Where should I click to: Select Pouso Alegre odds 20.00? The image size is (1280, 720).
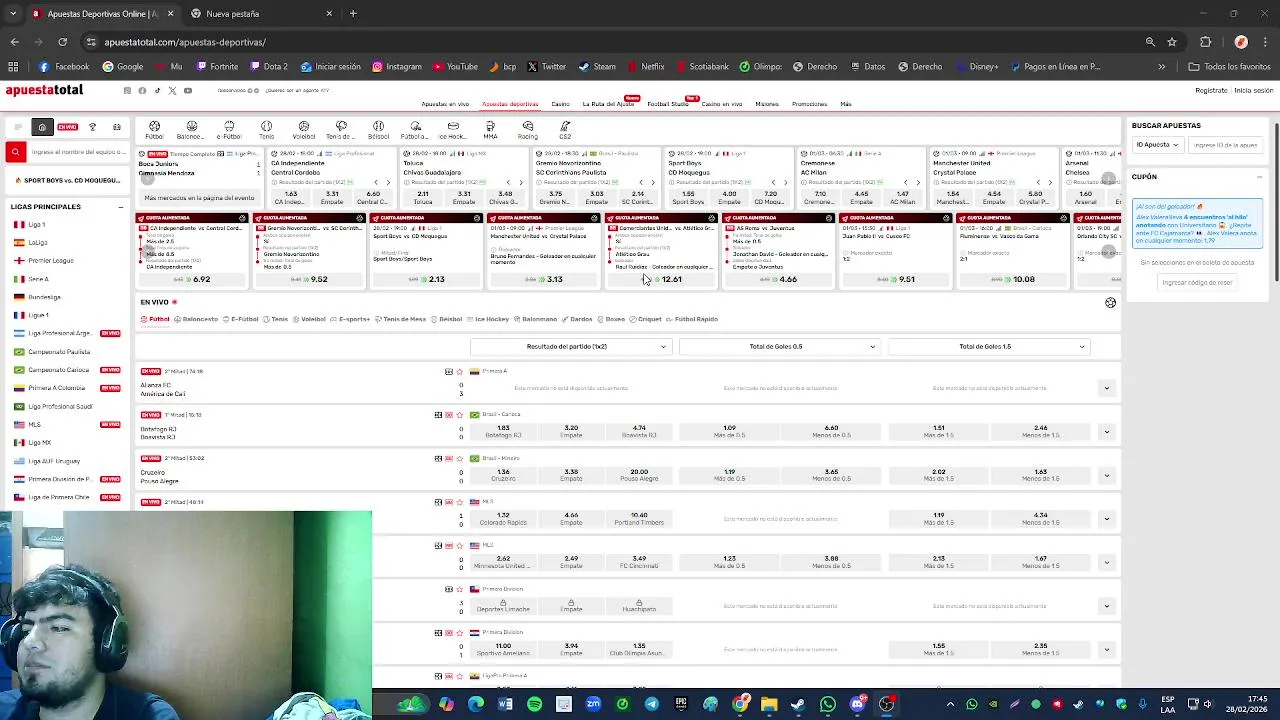click(639, 475)
